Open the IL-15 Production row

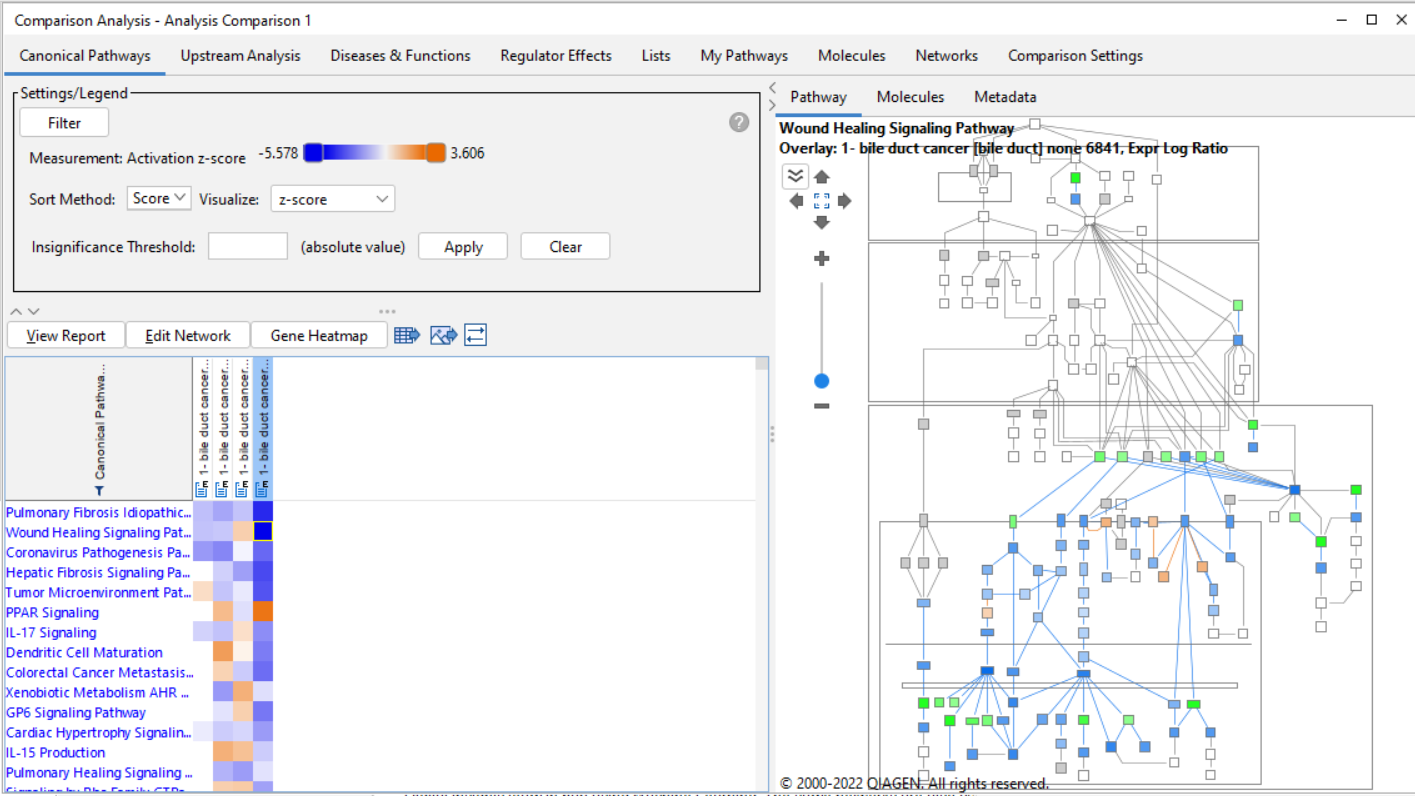pos(98,752)
